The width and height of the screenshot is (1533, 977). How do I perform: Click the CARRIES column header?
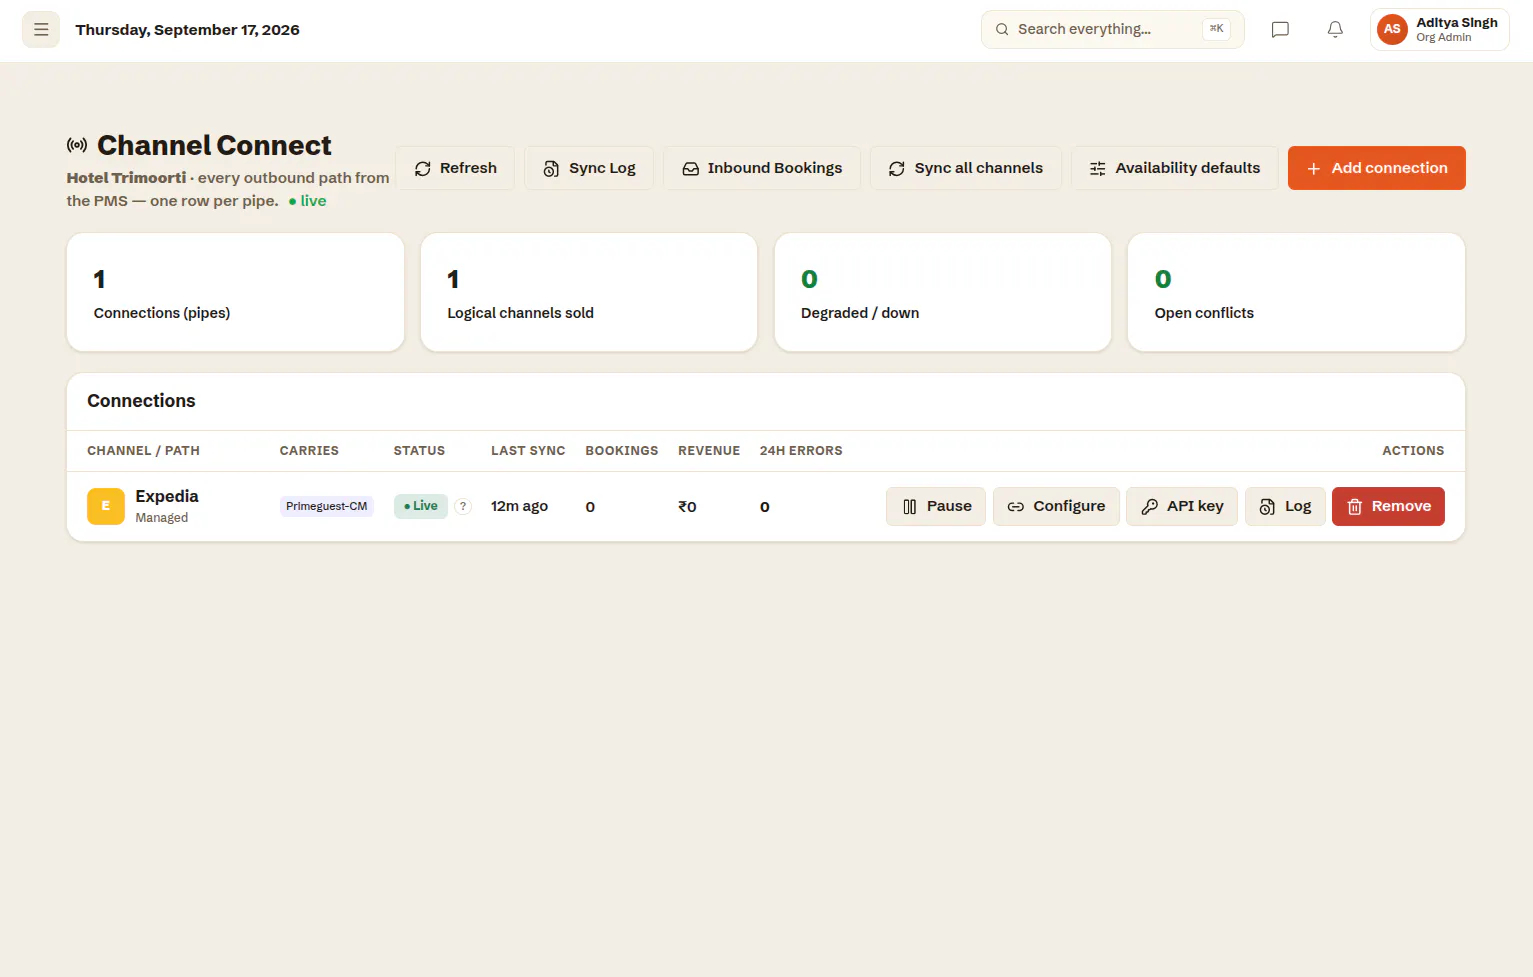coord(309,451)
